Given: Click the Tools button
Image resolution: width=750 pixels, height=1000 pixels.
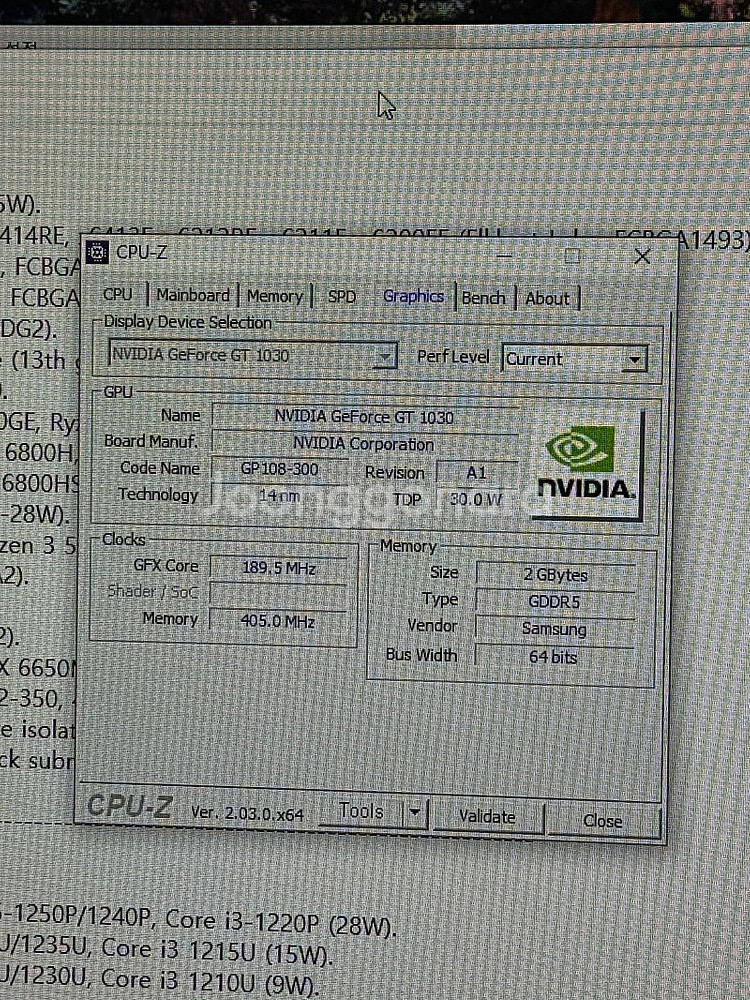Looking at the screenshot, I should coord(361,811).
